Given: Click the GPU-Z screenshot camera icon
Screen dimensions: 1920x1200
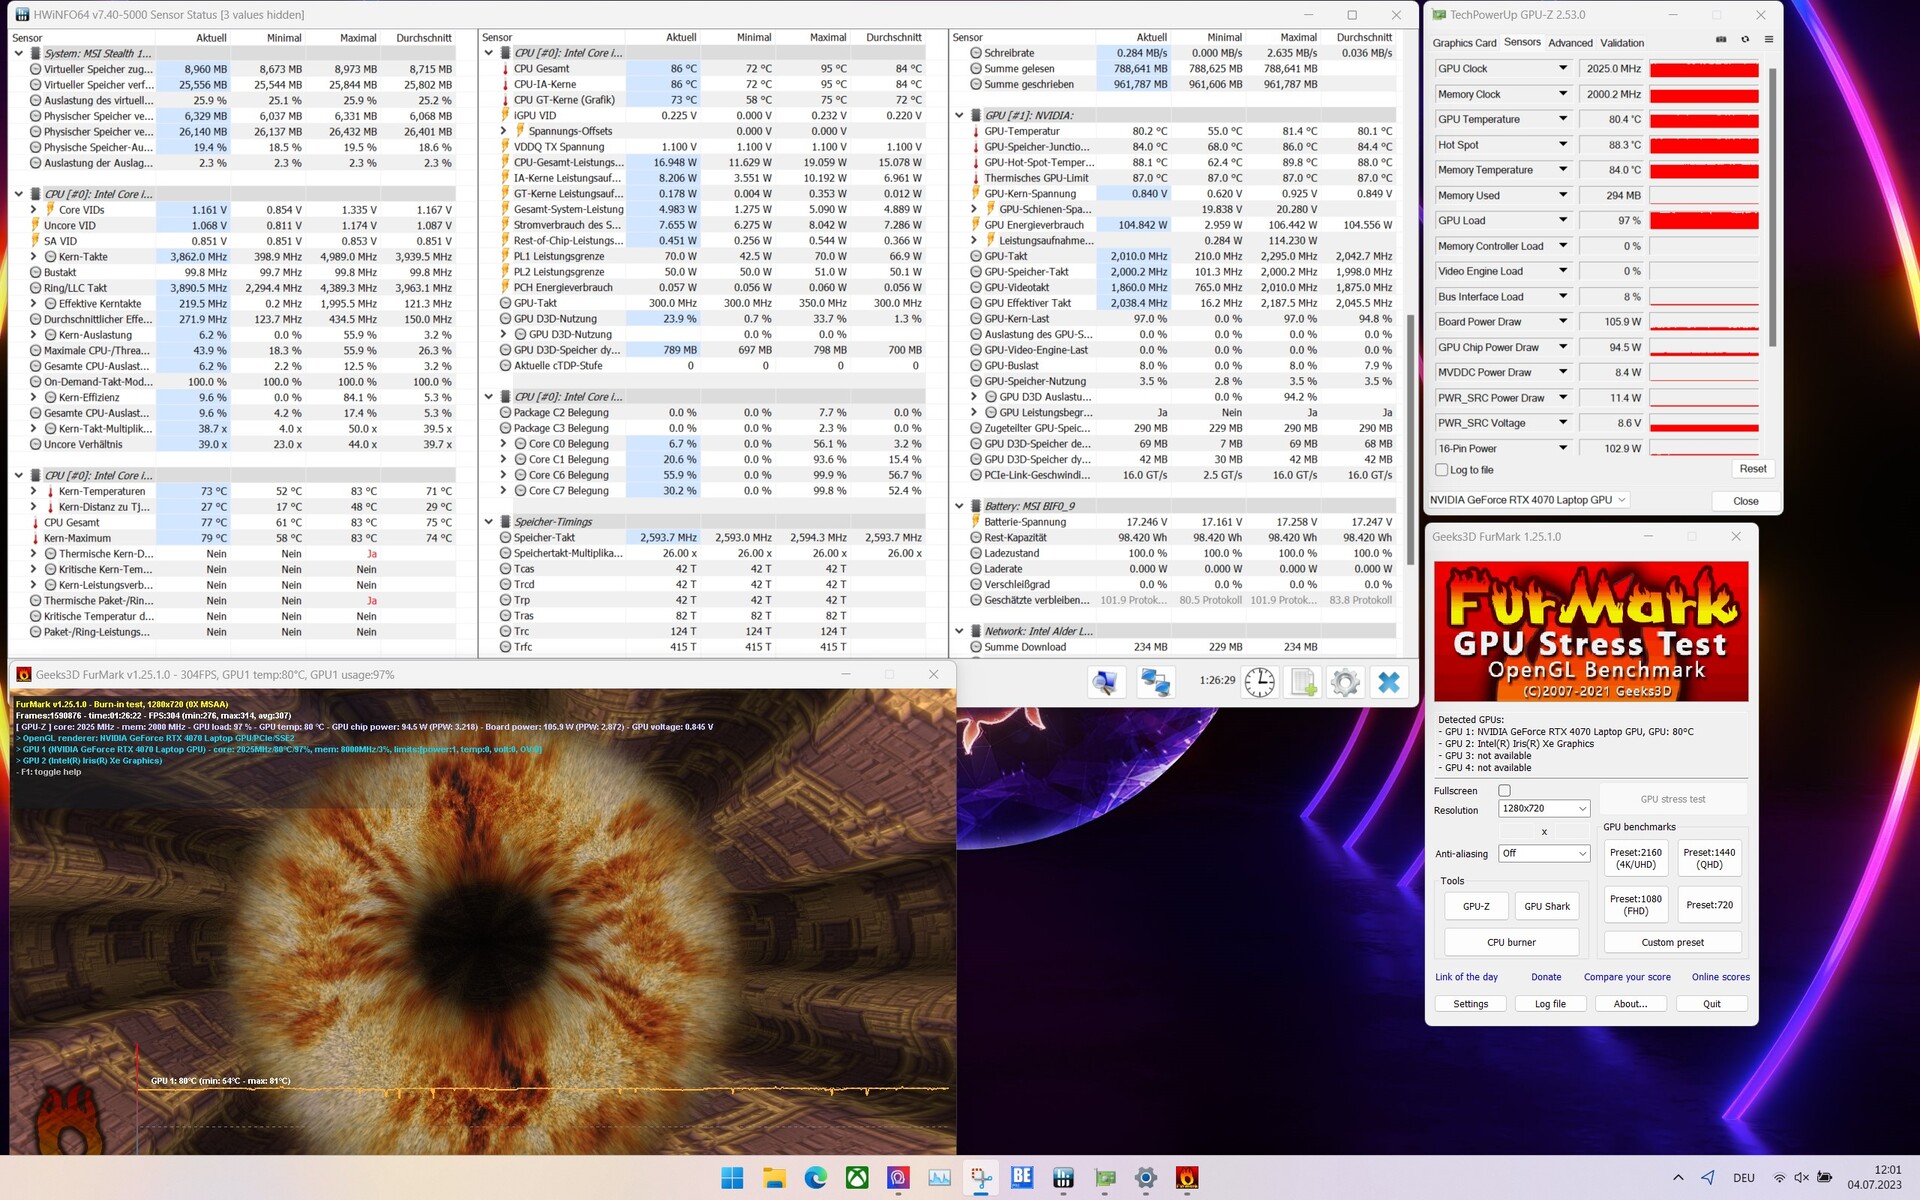Looking at the screenshot, I should (1721, 40).
